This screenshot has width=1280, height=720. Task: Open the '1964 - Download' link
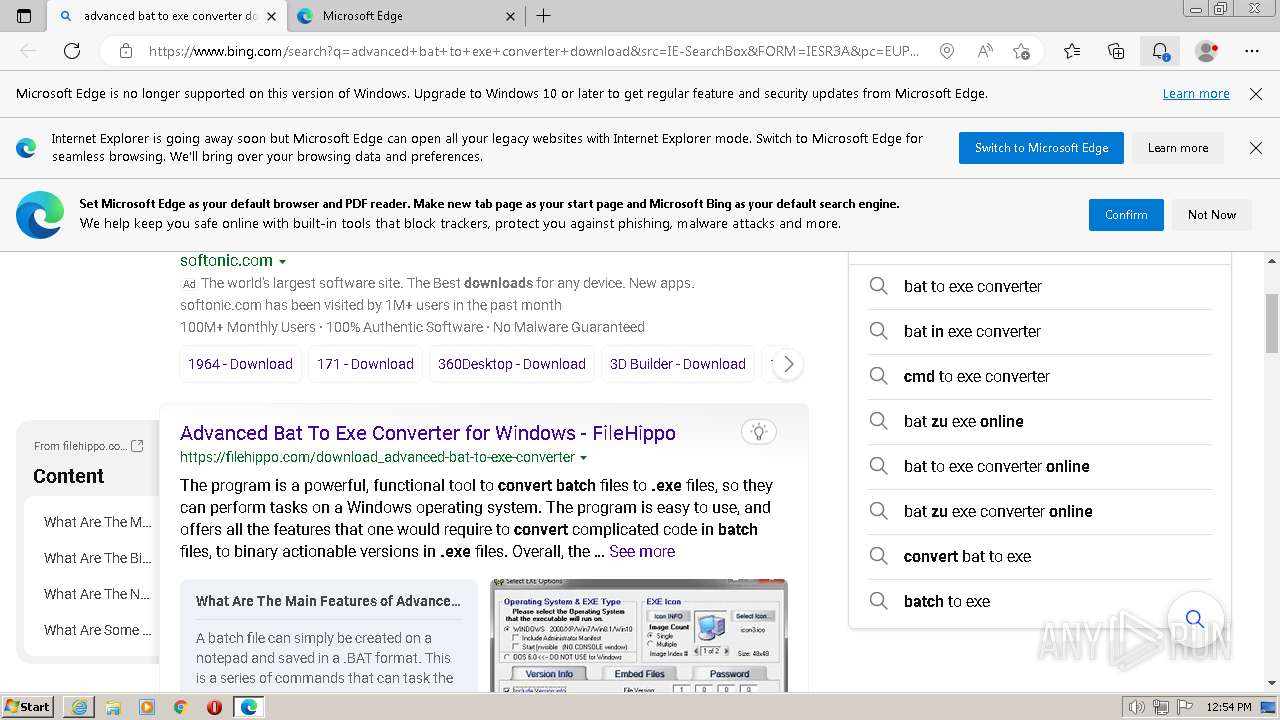tap(240, 364)
